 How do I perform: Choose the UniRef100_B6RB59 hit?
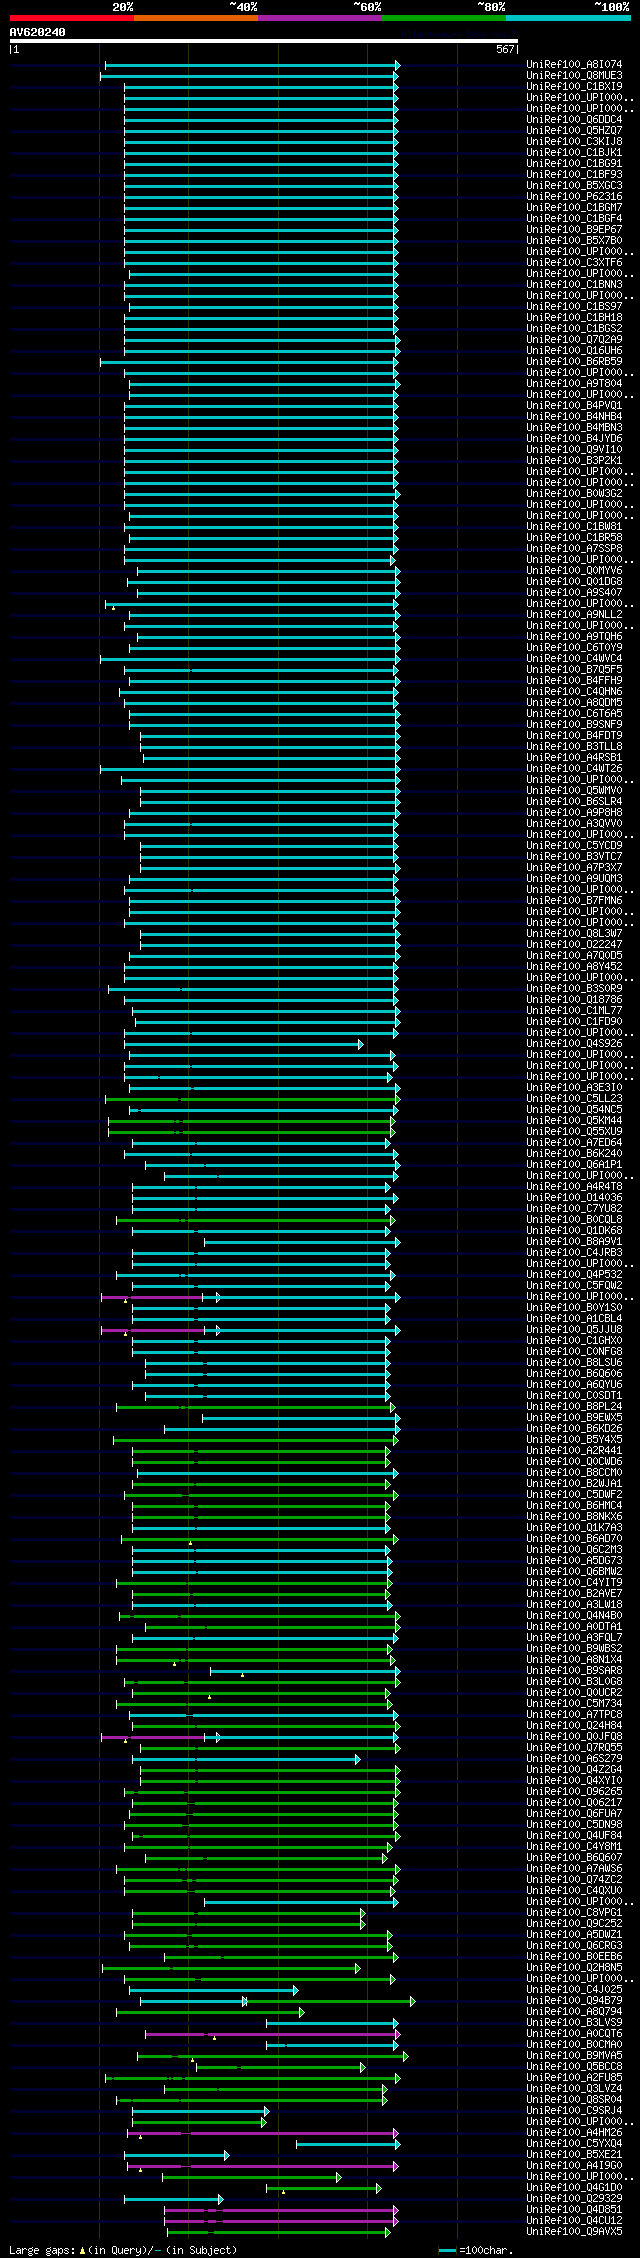(x=574, y=361)
